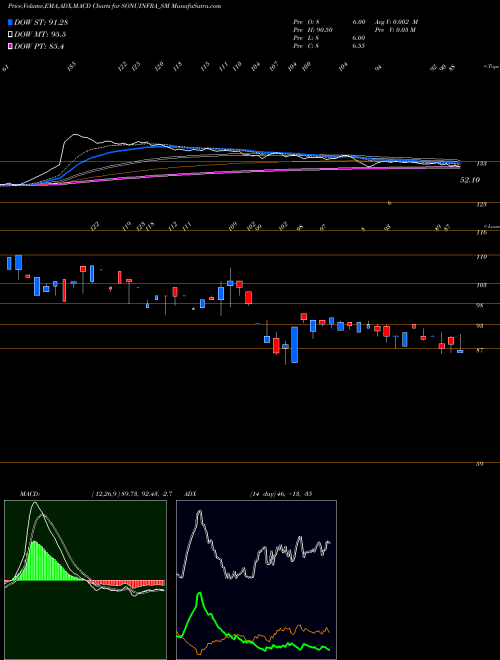
Task: Click the ADX indicator chart panel
Action: pyautogui.click(x=256, y=580)
